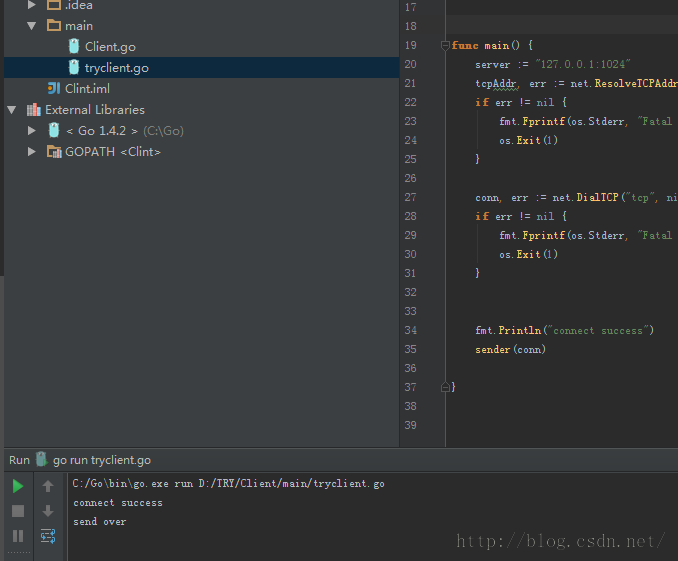Screen dimensions: 678x561
Task: Click the GOPATH folder icon
Action: point(54,152)
